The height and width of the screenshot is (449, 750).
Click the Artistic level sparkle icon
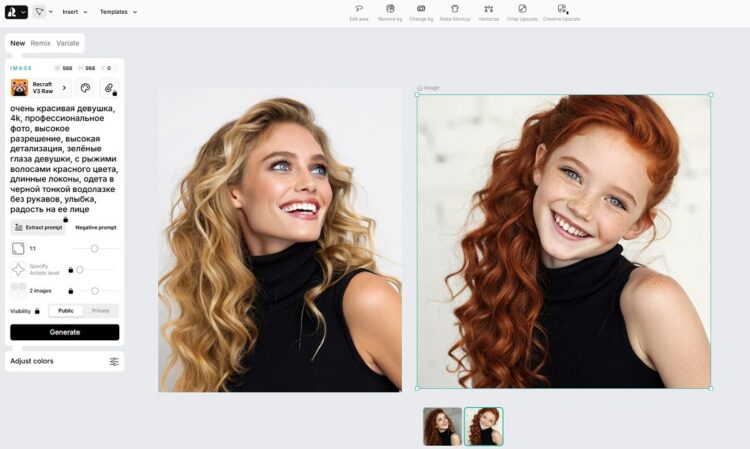coord(18,270)
